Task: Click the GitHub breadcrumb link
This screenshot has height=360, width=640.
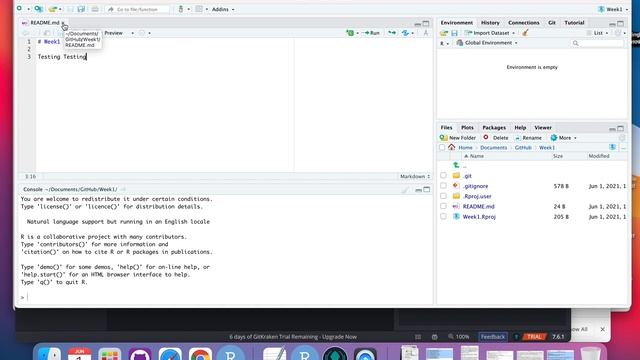Action: 523,147
